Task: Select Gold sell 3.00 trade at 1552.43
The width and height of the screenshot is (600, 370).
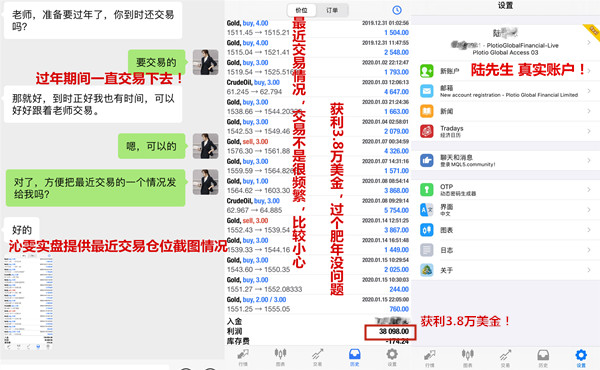Action: [x=318, y=225]
